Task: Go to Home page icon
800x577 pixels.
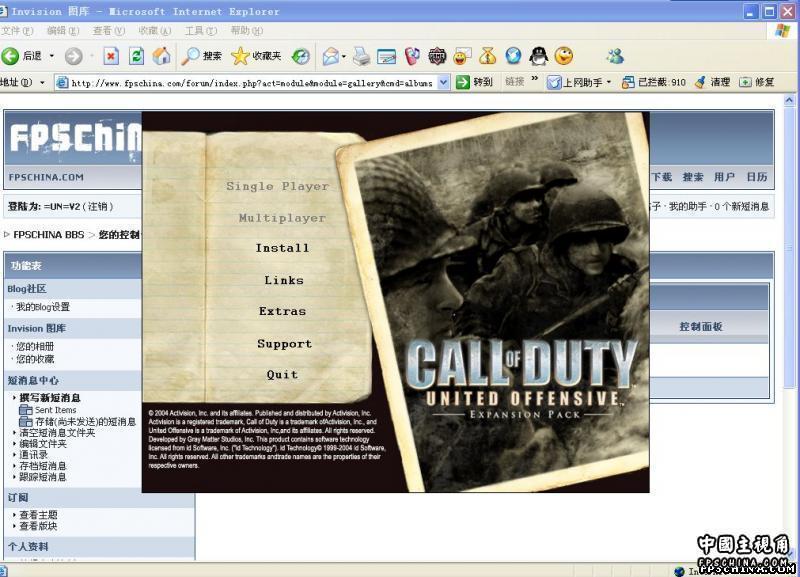Action: click(x=161, y=56)
